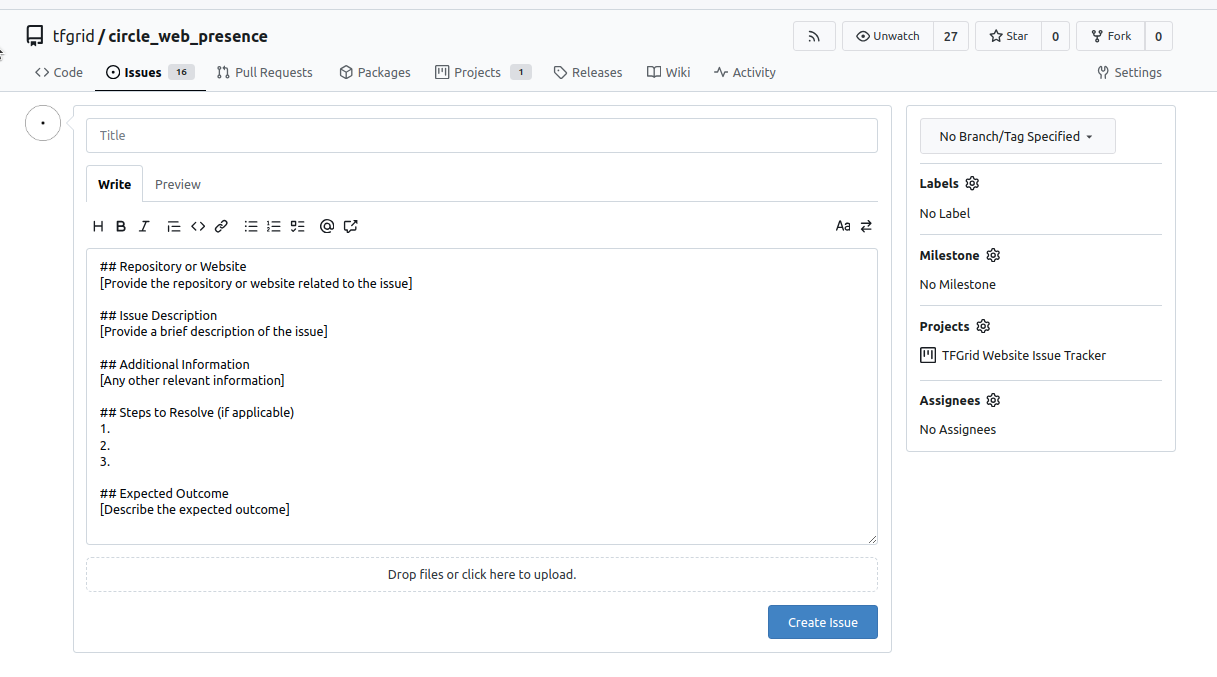1217x677 pixels.
Task: Mention a user with the @ icon
Action: (326, 226)
